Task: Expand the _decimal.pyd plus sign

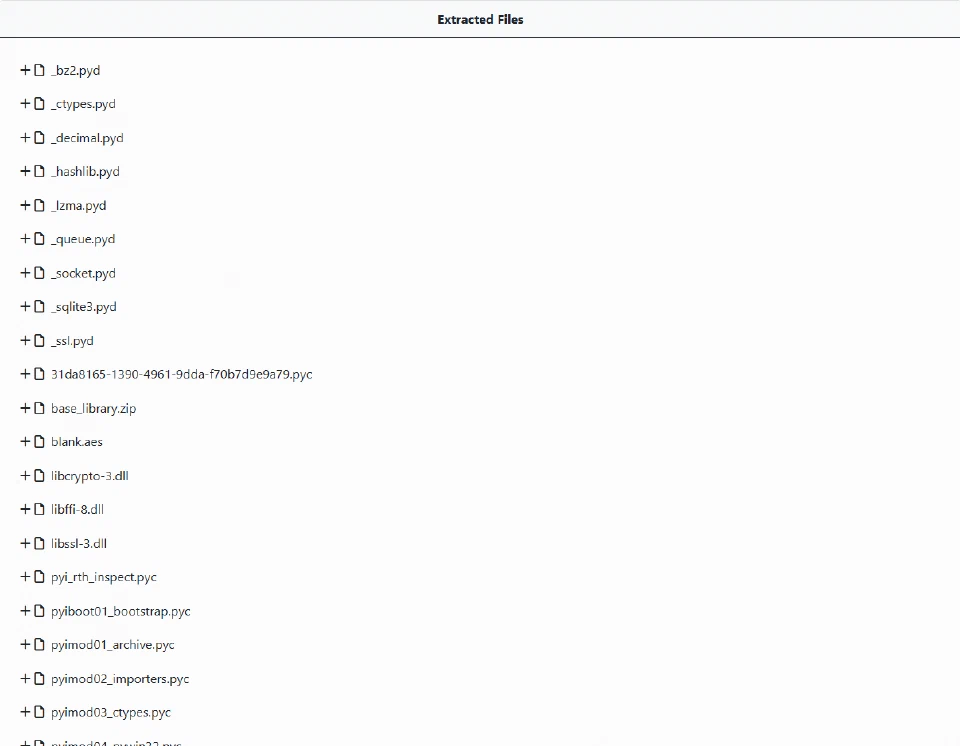Action: pyautogui.click(x=25, y=138)
